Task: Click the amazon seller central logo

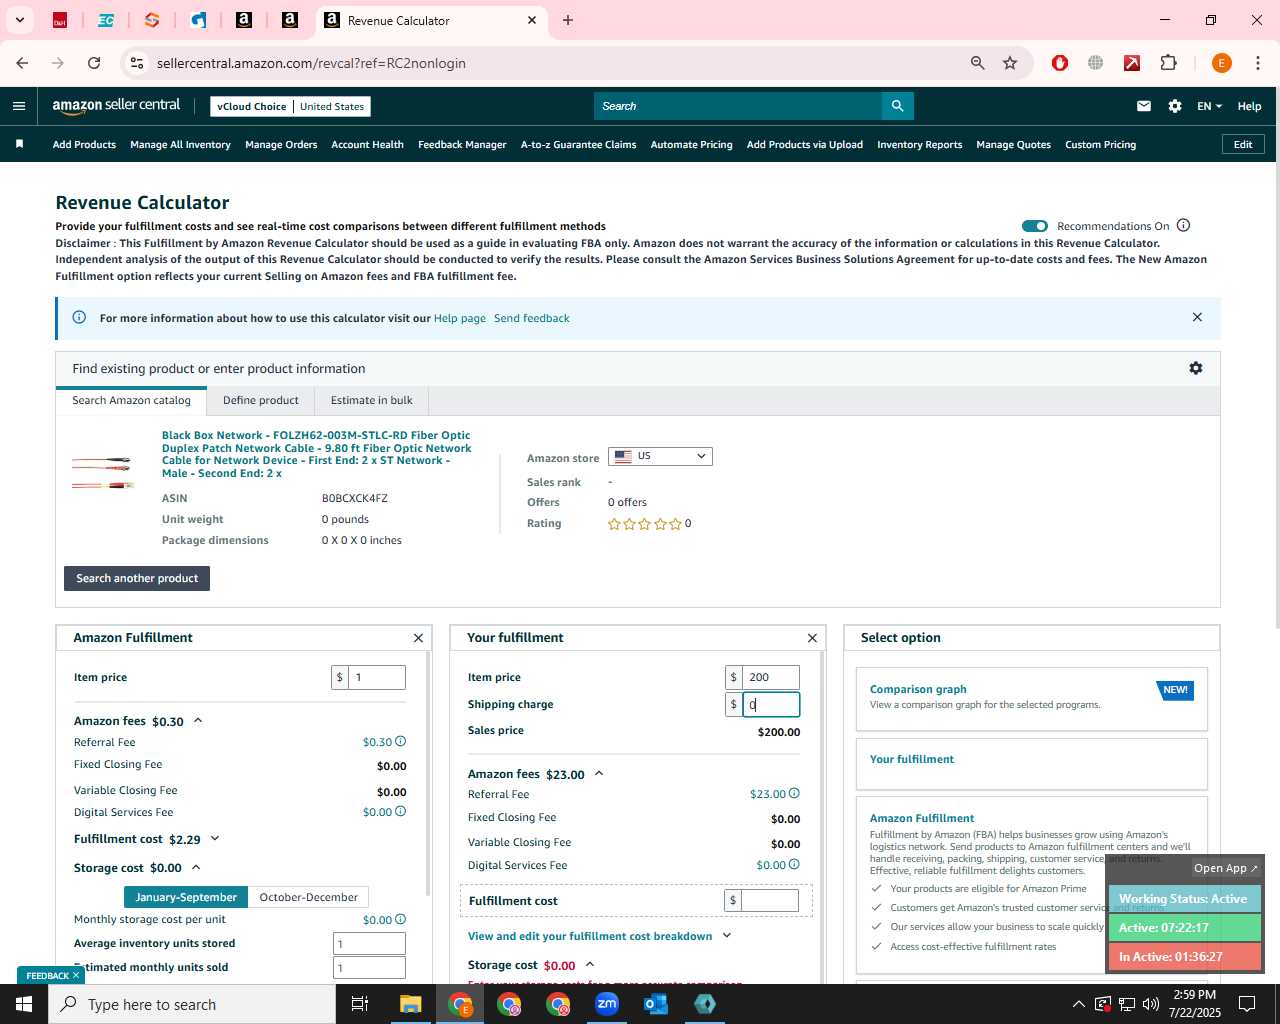Action: pyautogui.click(x=116, y=105)
